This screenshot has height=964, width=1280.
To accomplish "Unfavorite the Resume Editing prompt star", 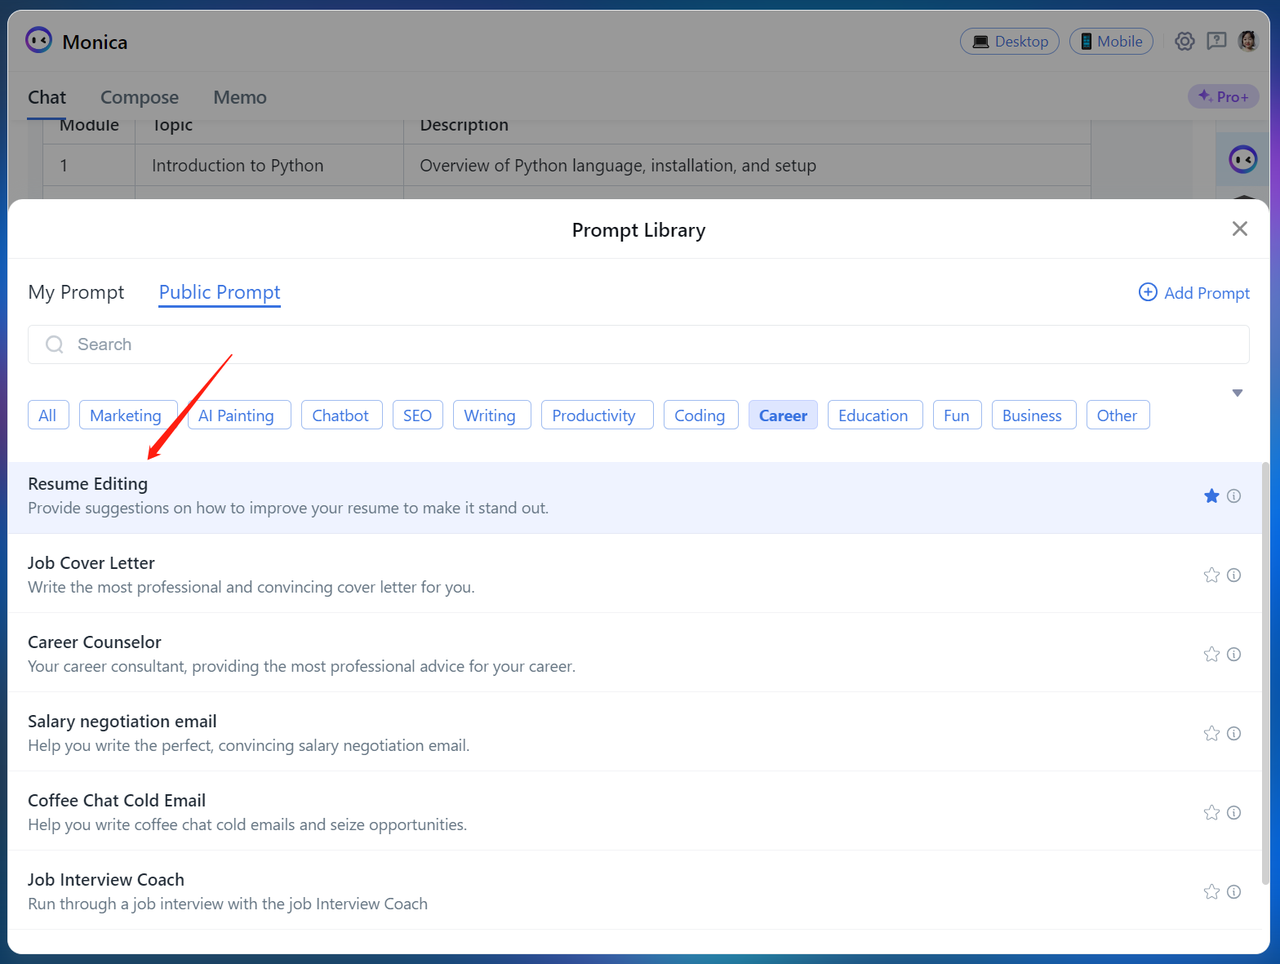I will coord(1211,496).
